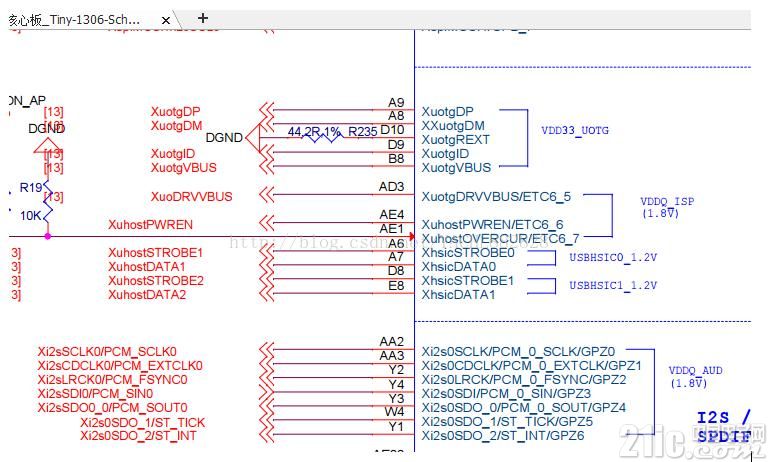Click pin number W4

point(394,412)
